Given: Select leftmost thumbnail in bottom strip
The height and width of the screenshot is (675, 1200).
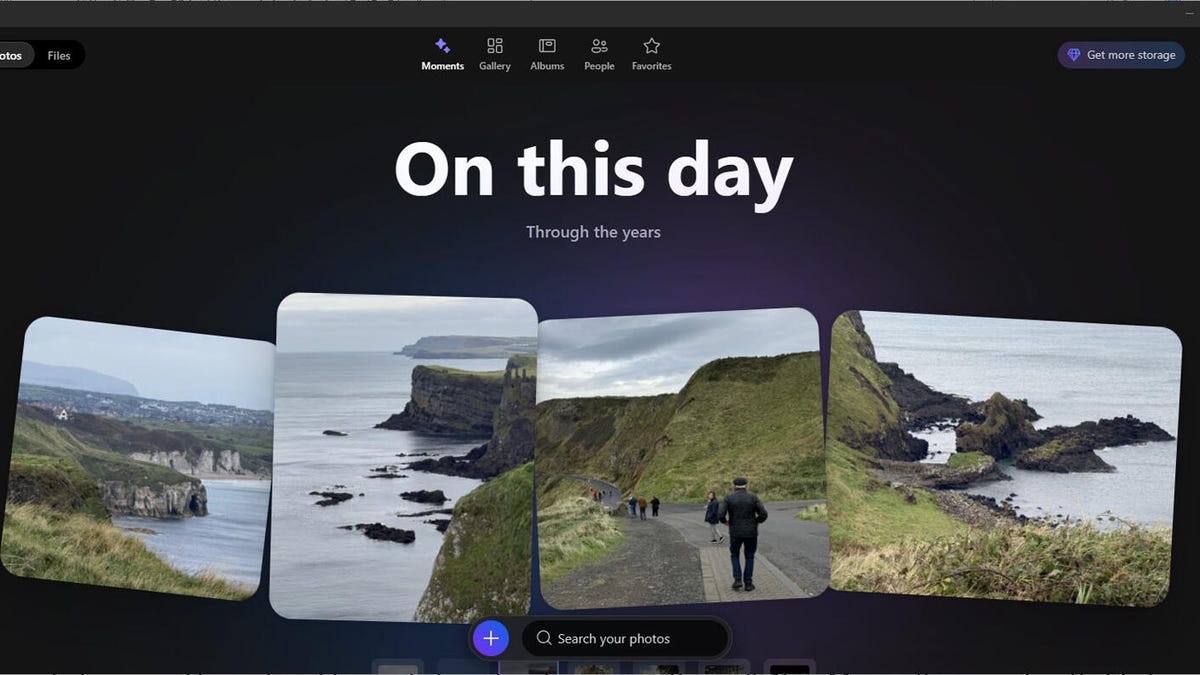Looking at the screenshot, I should (397, 668).
